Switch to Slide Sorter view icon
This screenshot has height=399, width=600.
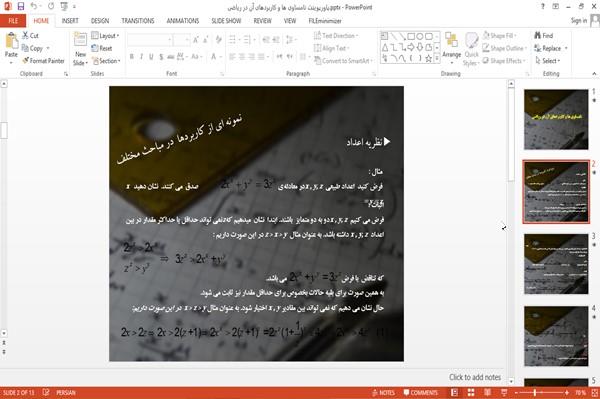pyautogui.click(x=471, y=392)
